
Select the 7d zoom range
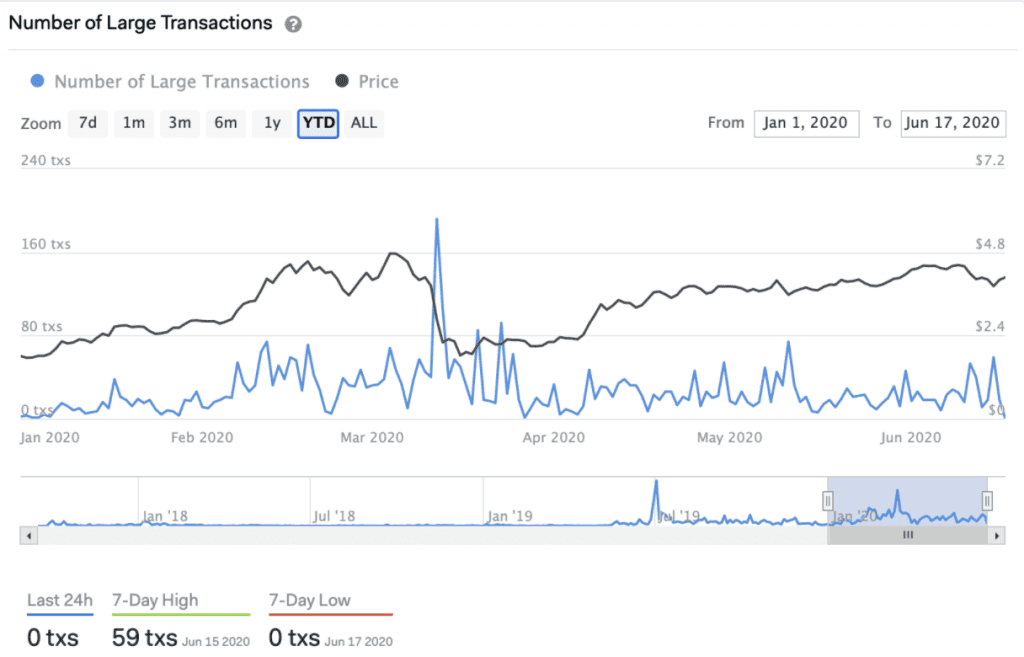[x=88, y=123]
